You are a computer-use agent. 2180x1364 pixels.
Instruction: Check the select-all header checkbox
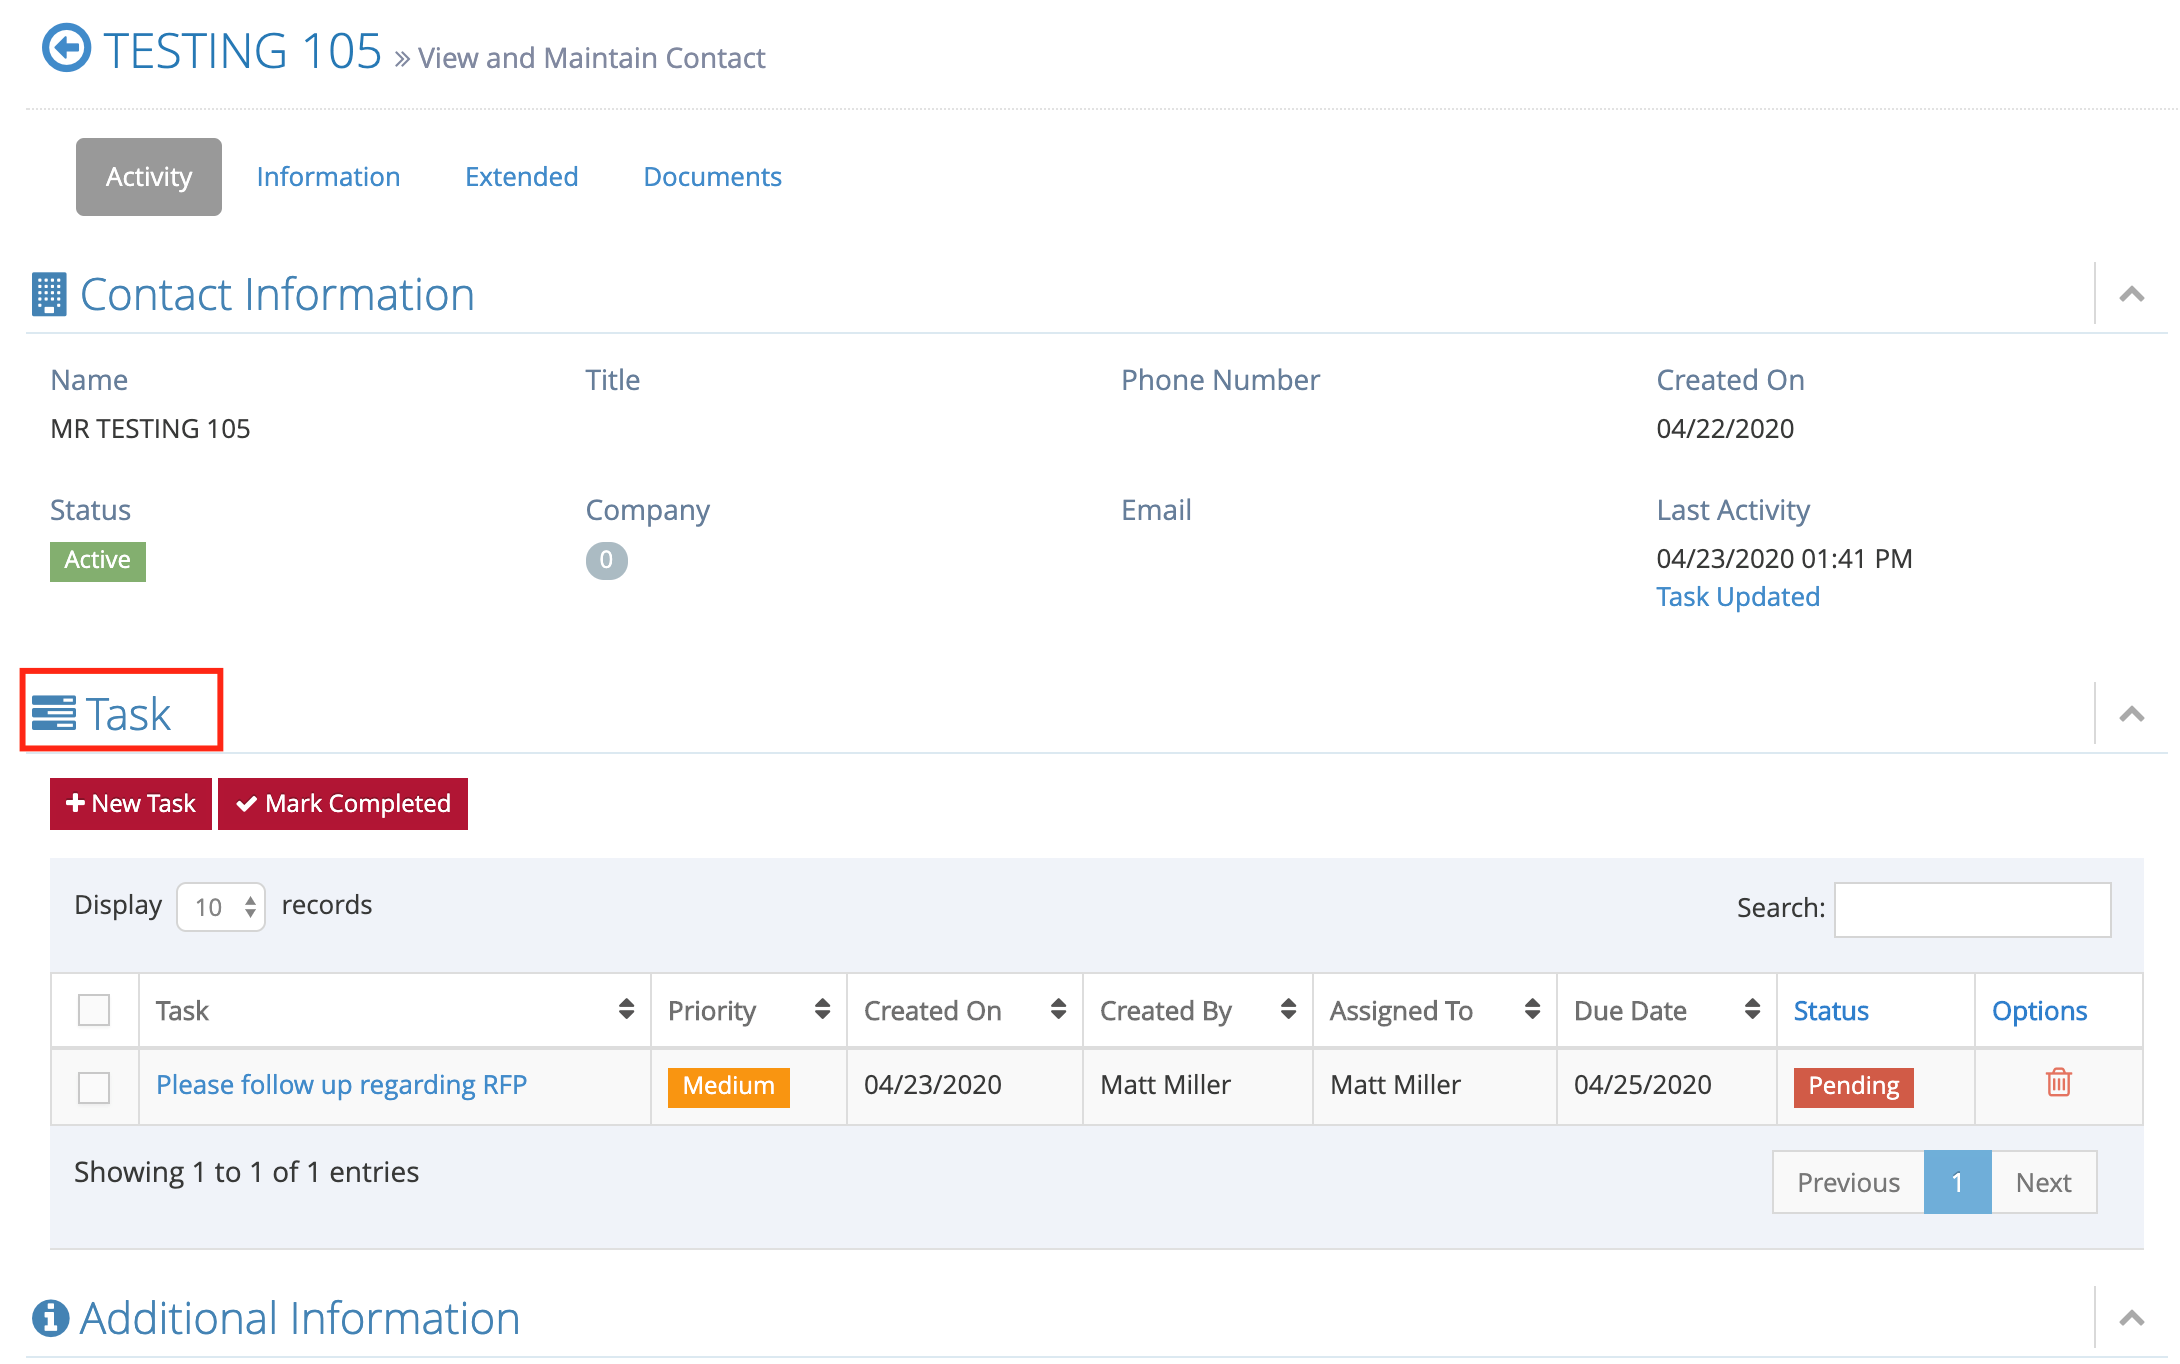click(94, 1010)
